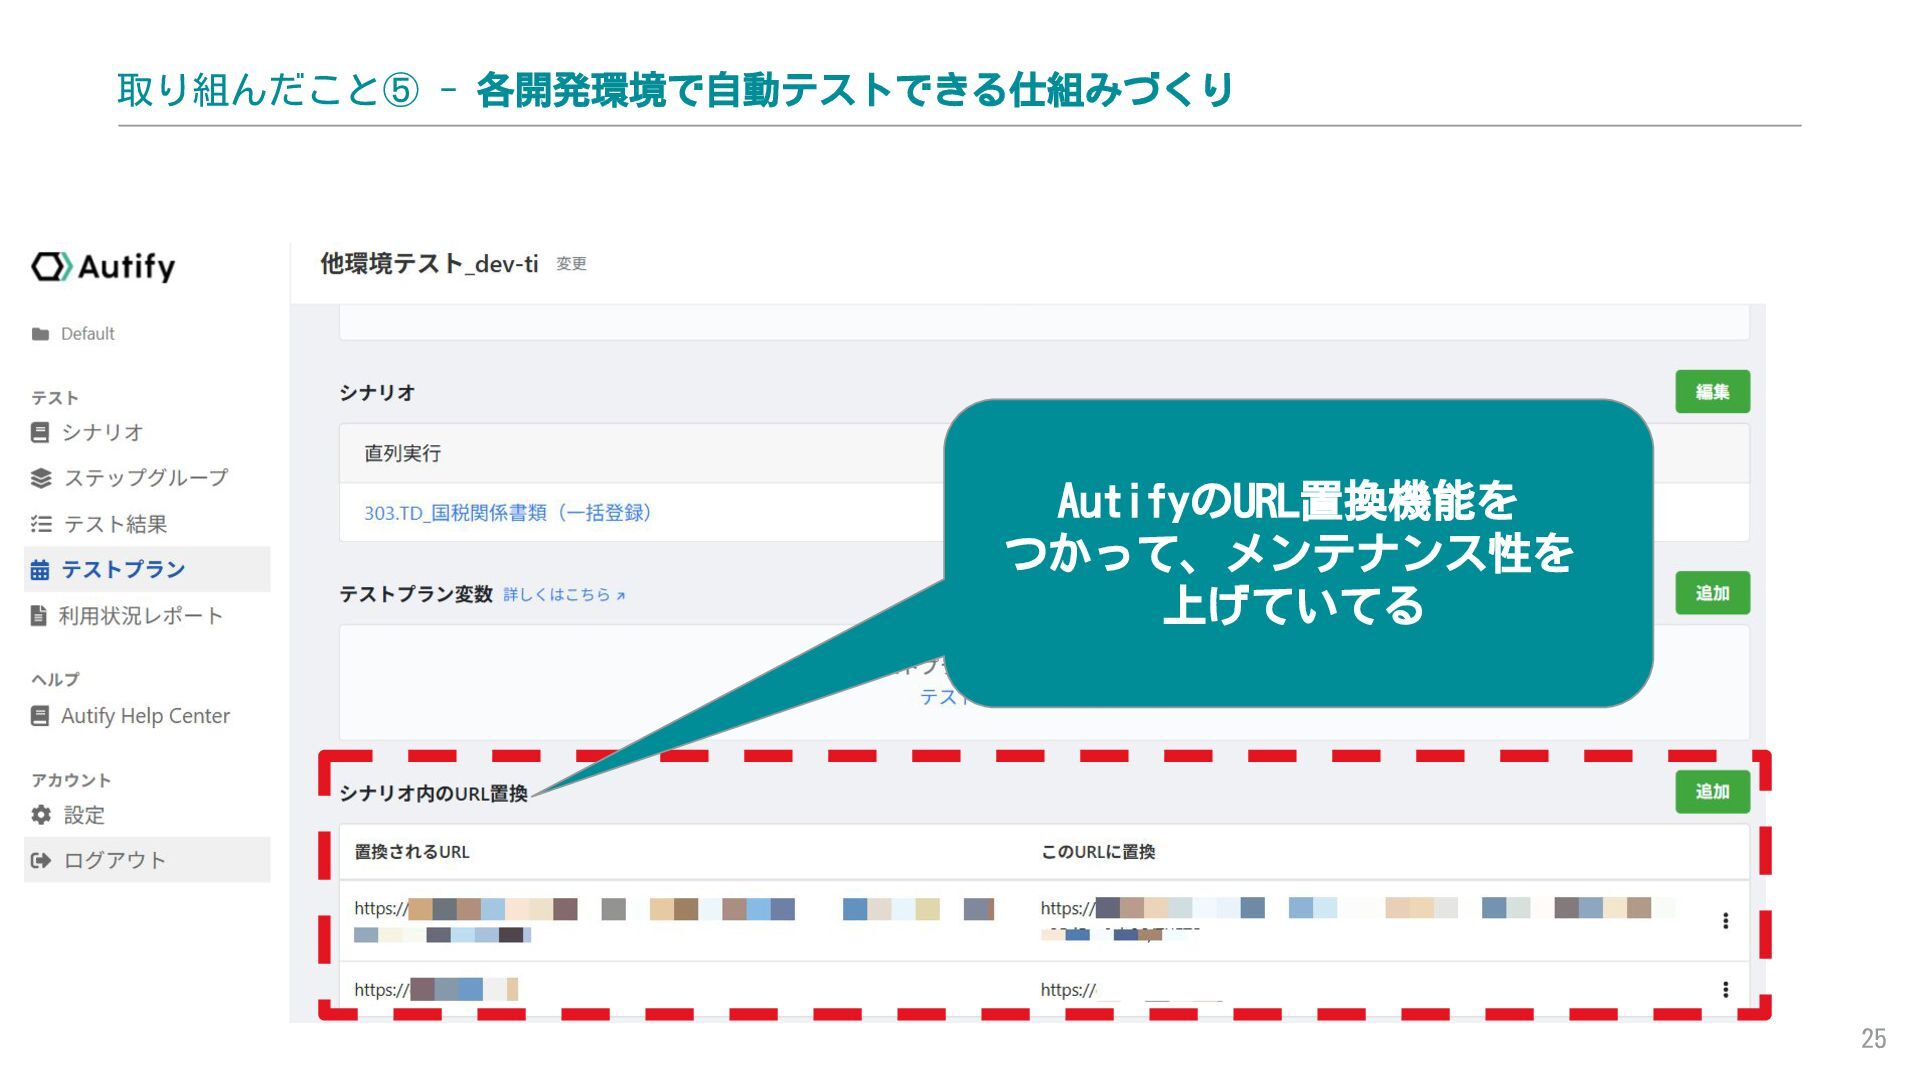Click the 直列実行 label

coord(402,454)
